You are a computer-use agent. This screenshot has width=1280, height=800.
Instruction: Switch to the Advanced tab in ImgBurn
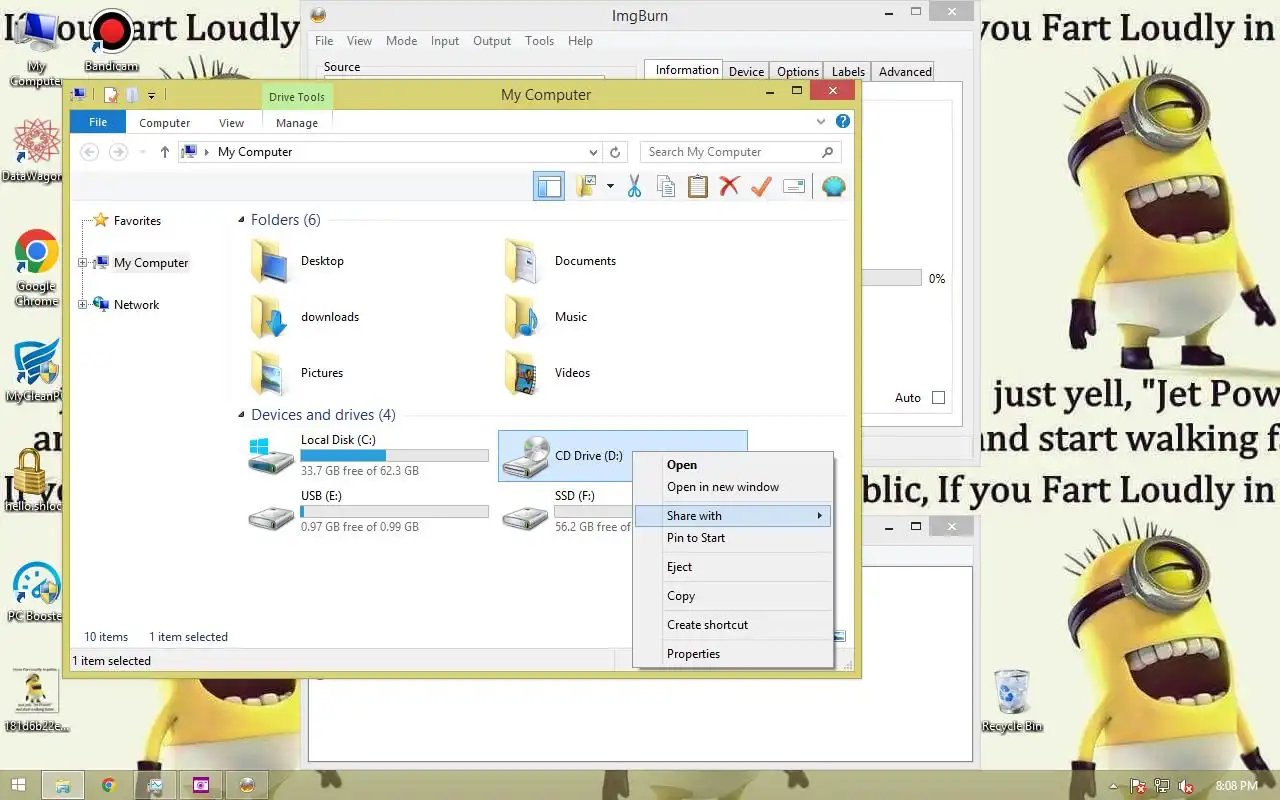[905, 71]
